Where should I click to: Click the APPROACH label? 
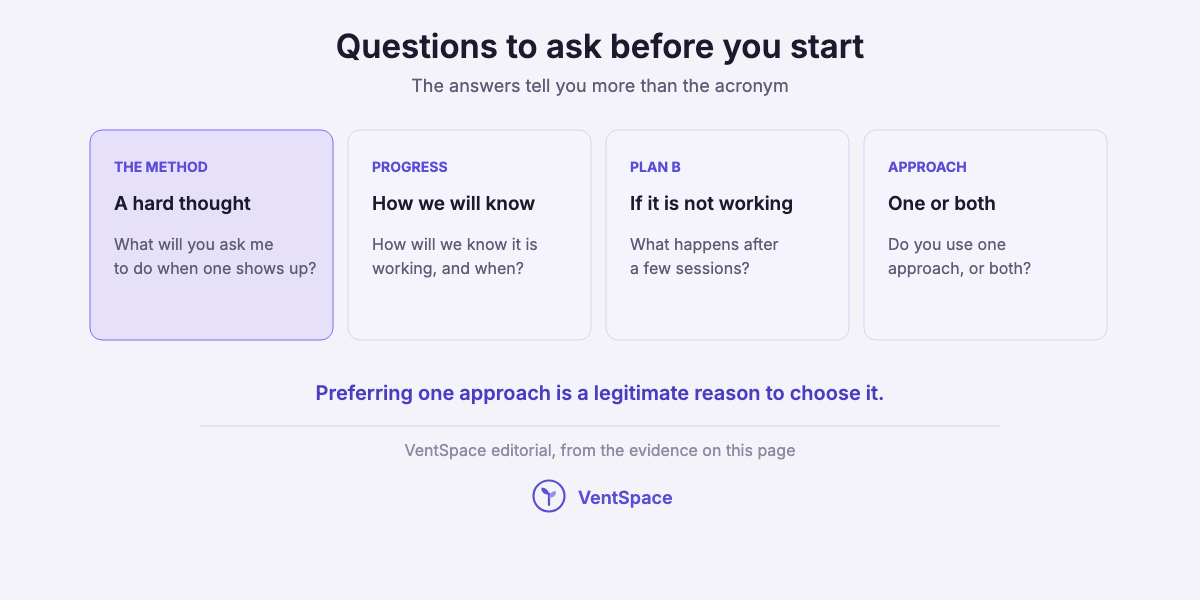pyautogui.click(x=927, y=167)
